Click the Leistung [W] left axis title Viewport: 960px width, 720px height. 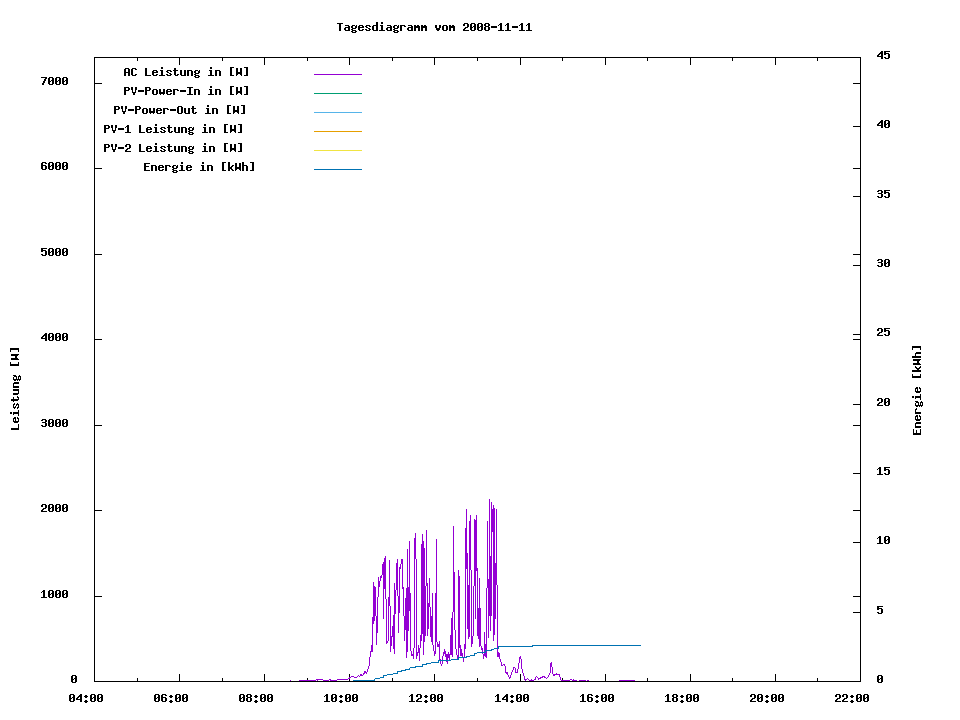click(15, 389)
